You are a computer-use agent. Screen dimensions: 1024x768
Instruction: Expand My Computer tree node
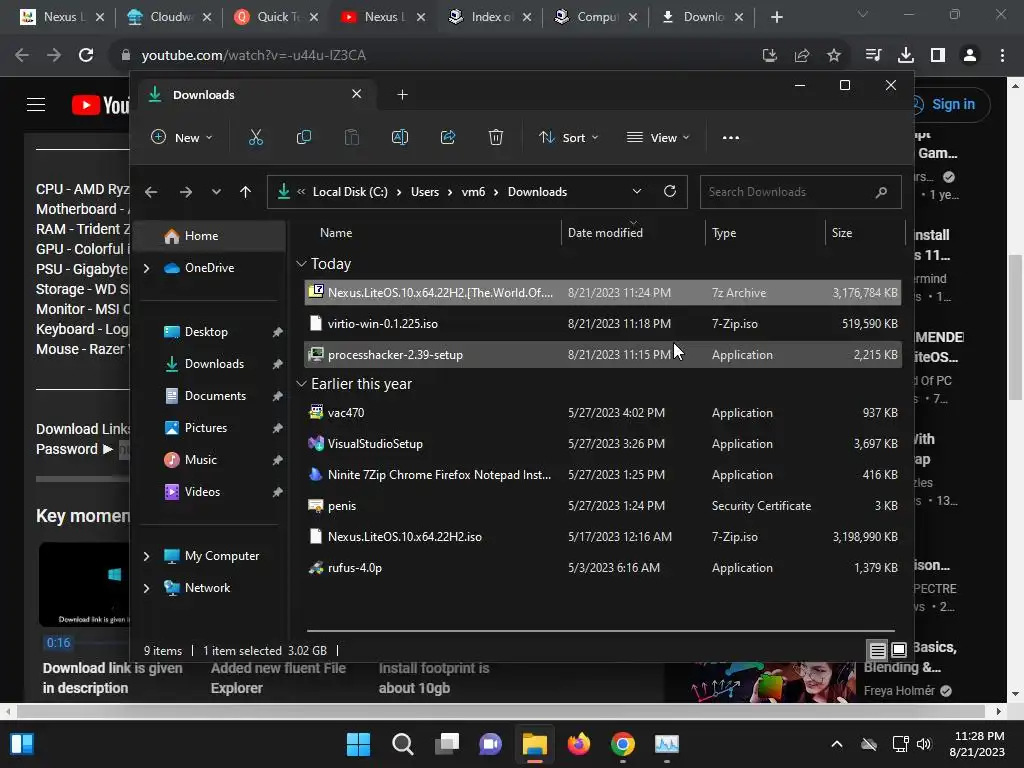click(x=146, y=556)
